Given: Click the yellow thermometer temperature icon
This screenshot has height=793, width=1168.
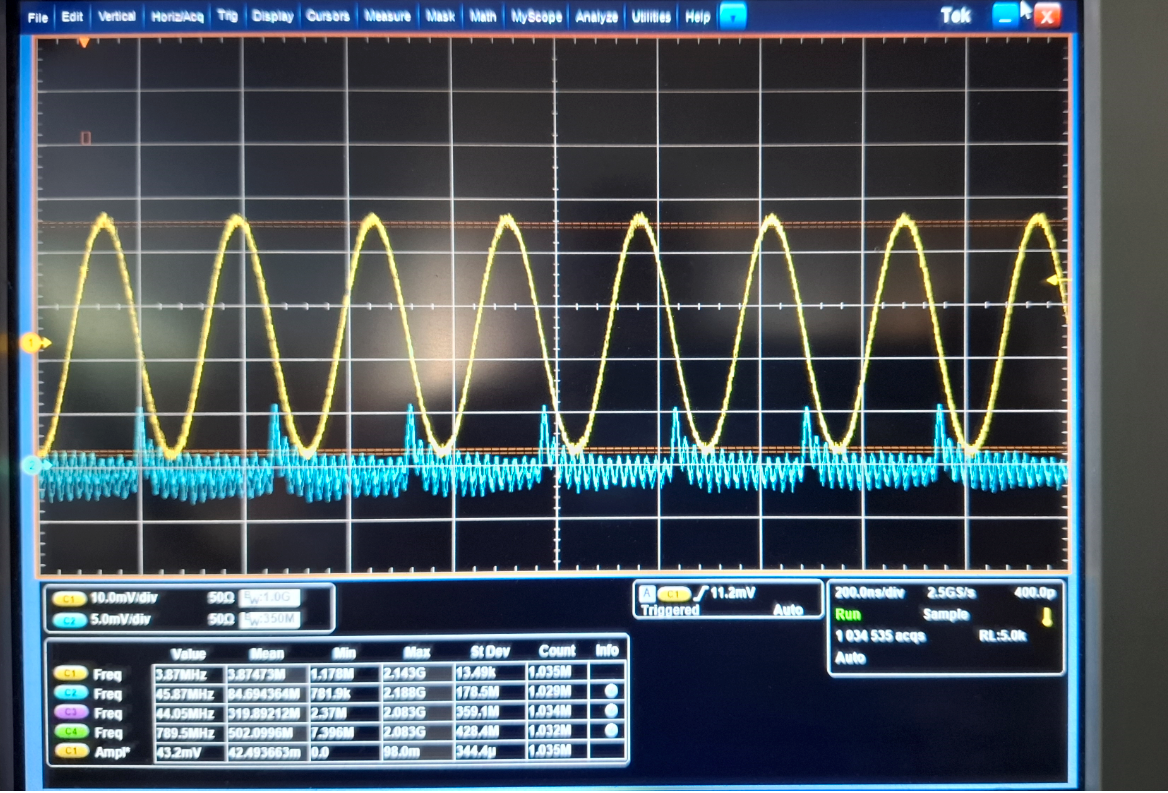Looking at the screenshot, I should point(1047,617).
